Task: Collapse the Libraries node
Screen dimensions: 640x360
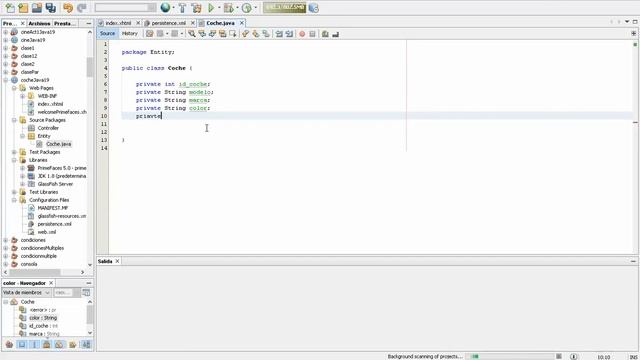Action: pos(14,160)
